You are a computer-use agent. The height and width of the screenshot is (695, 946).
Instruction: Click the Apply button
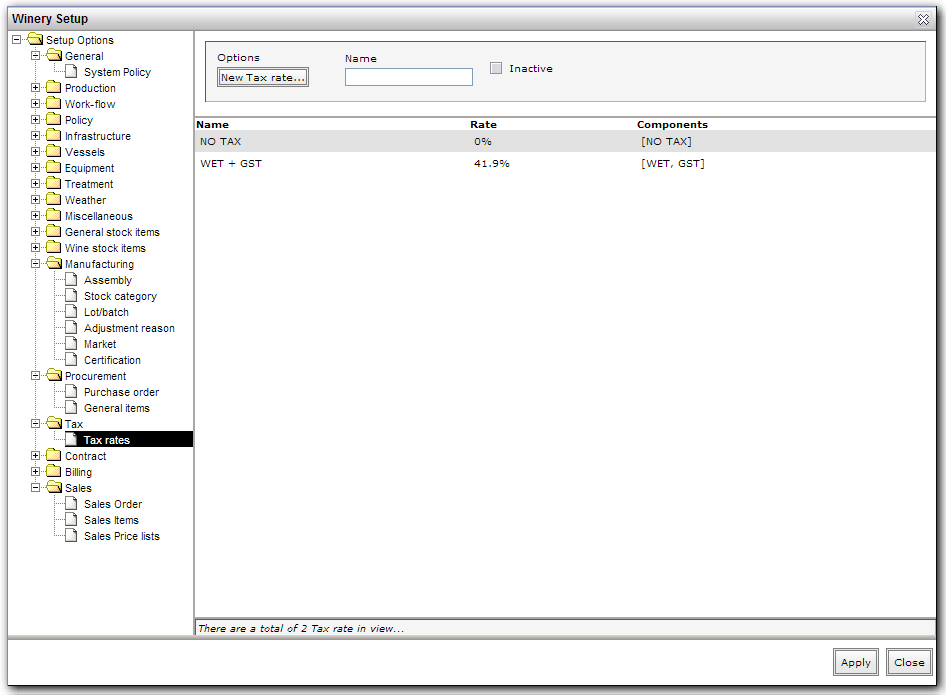[856, 662]
